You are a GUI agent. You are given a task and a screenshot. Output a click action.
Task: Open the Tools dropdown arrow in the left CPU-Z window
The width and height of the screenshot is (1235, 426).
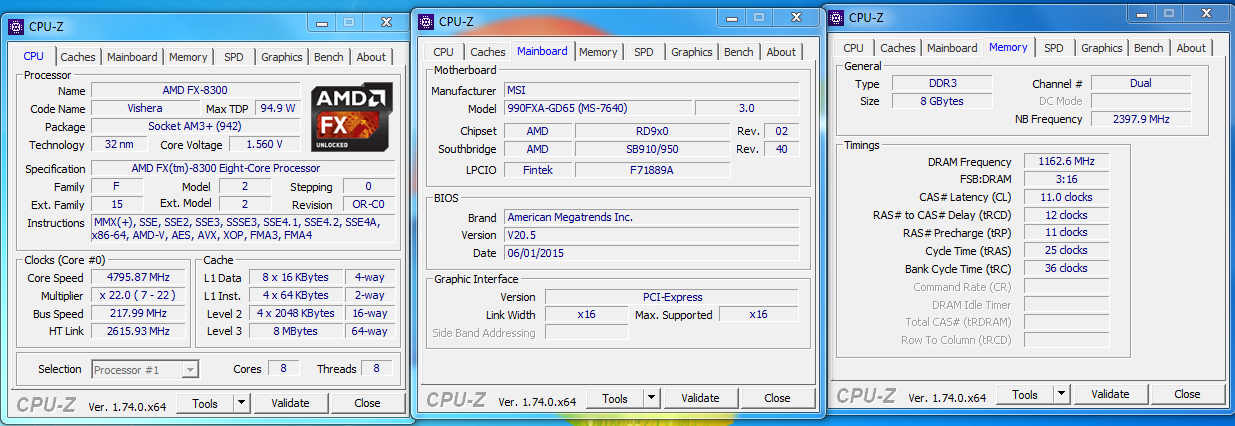pos(241,403)
